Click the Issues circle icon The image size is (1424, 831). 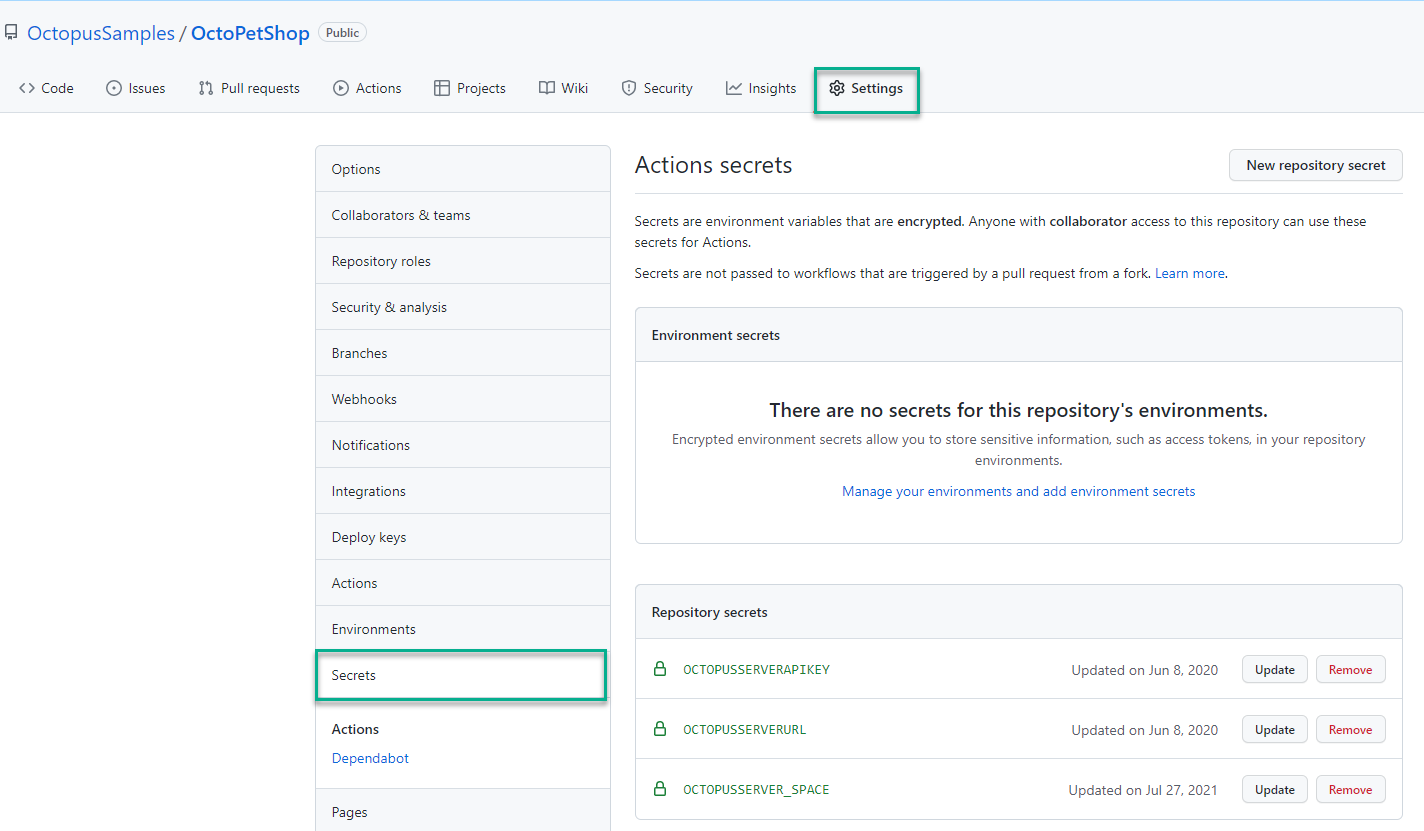click(x=114, y=87)
